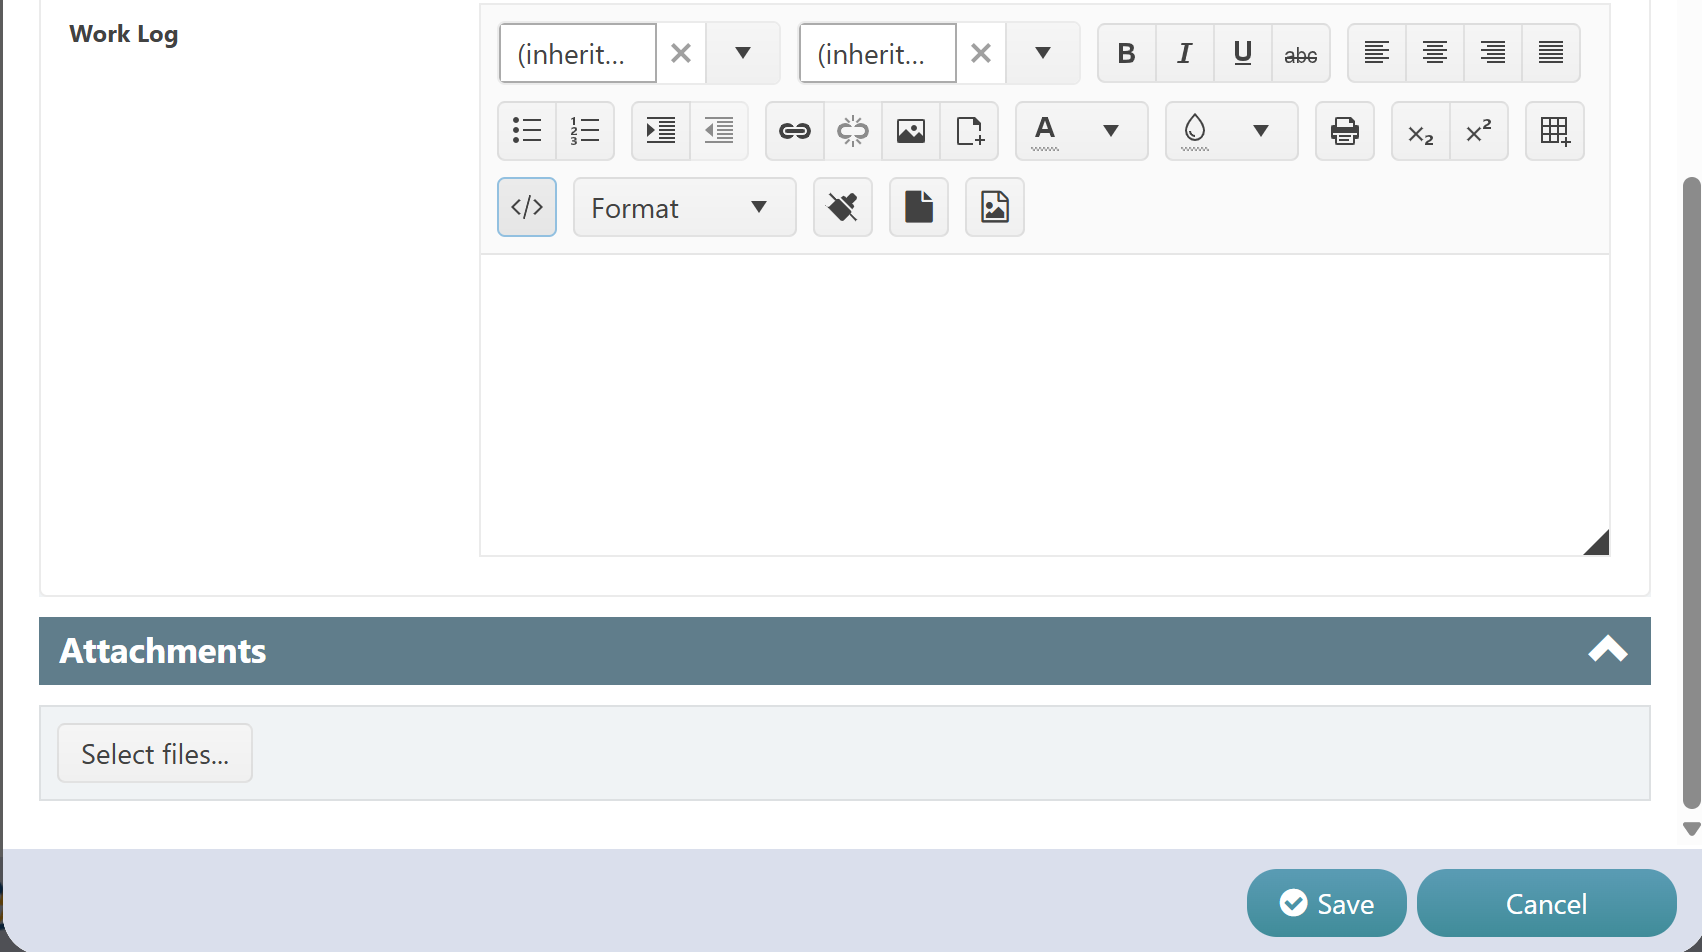Viewport: 1702px width, 952px height.
Task: Apply strikethrough to text
Action: 1300,53
